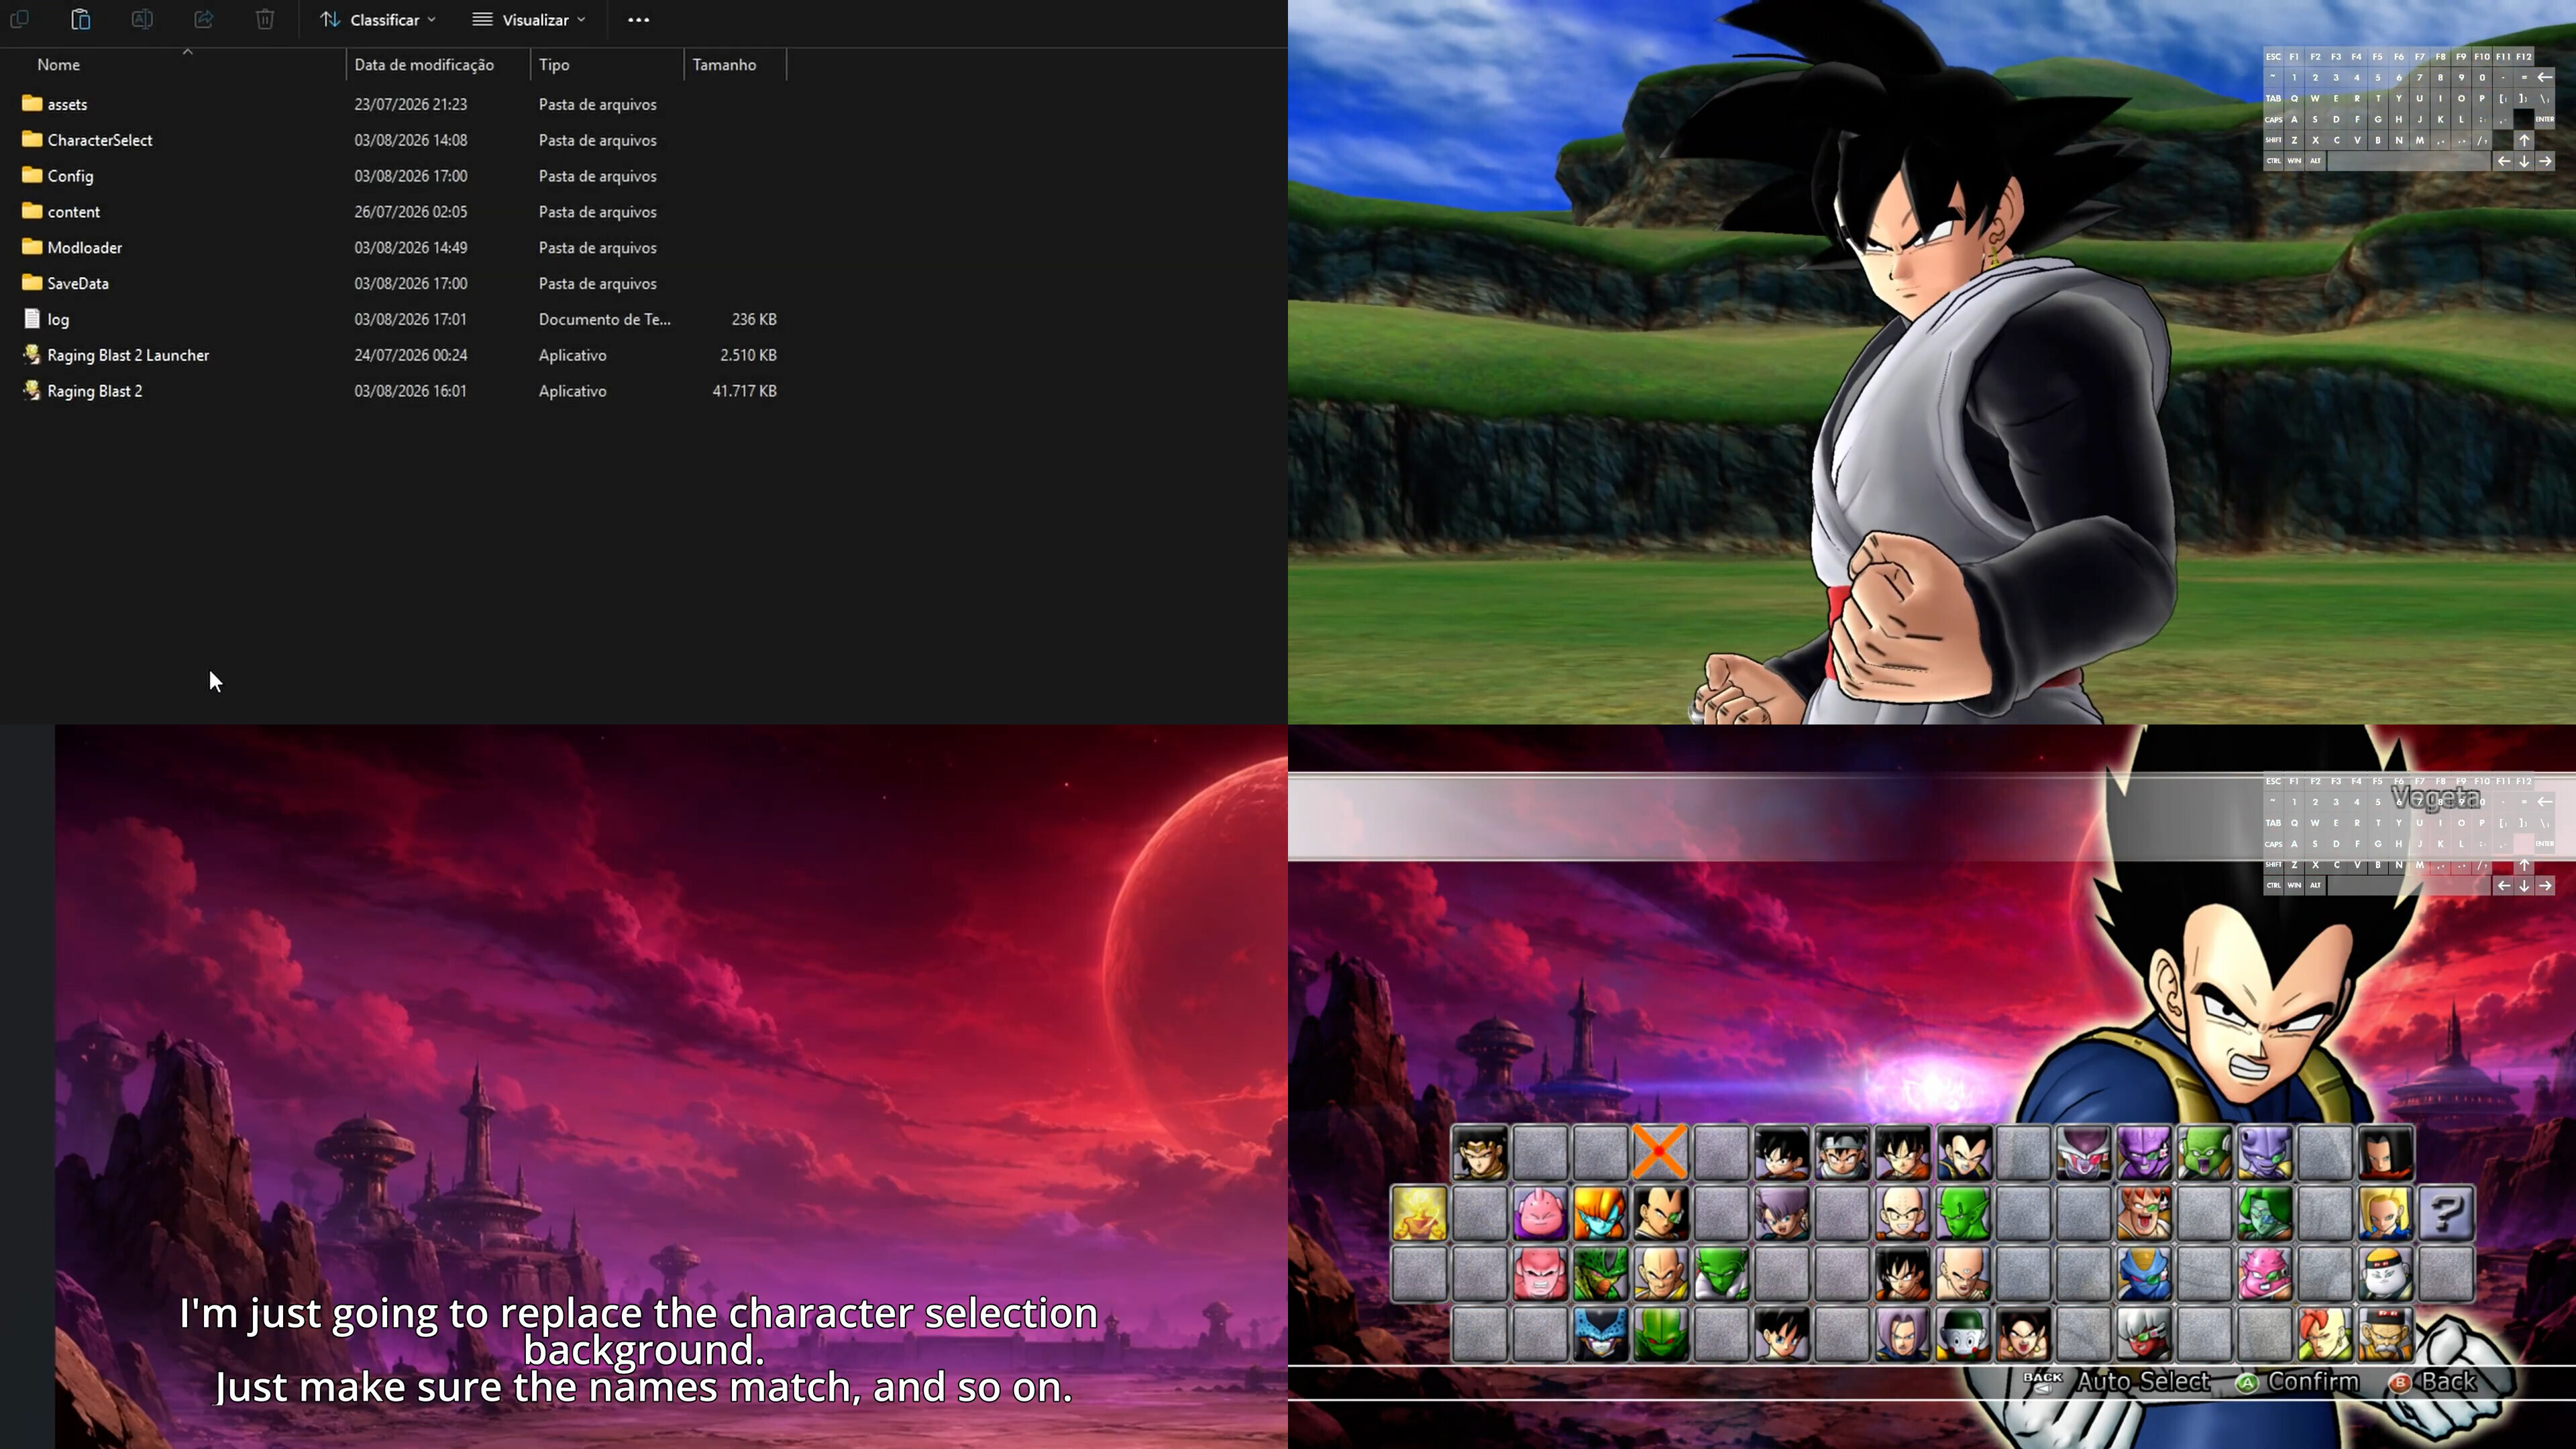Screen dimensions: 2576x1449
Task: Pick the Chiaotzu portrait
Action: tap(1963, 1335)
